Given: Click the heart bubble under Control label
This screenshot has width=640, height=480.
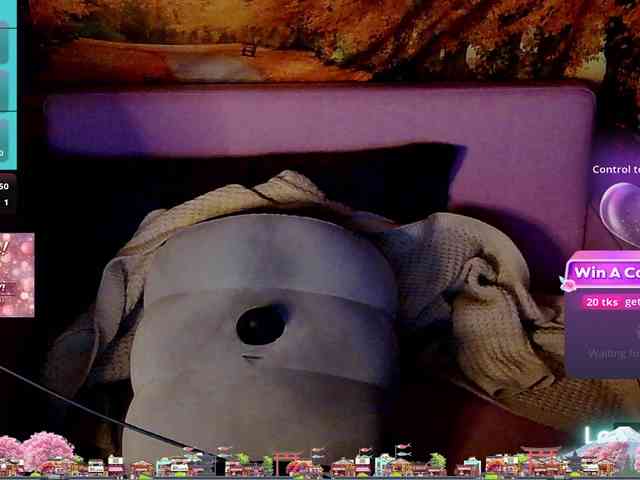Looking at the screenshot, I should point(622,211).
